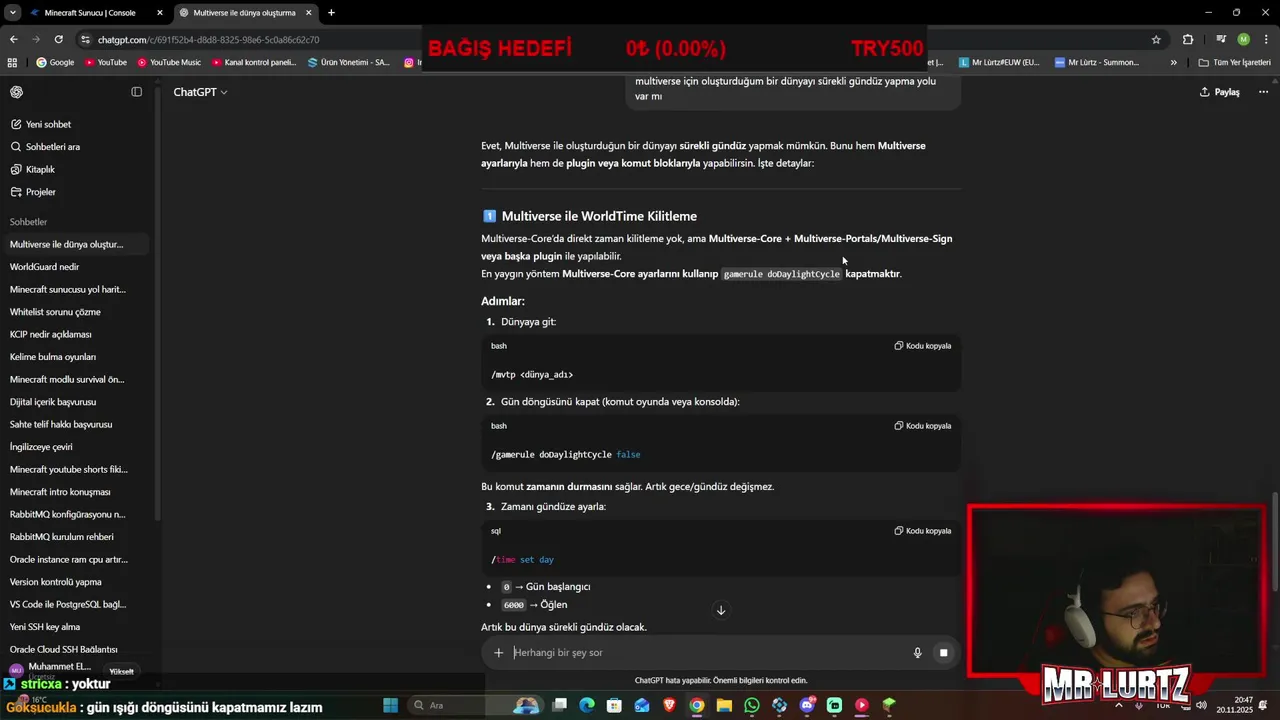Viewport: 1280px width, 720px height.
Task: Open Brave browser from the taskbar
Action: click(x=669, y=705)
